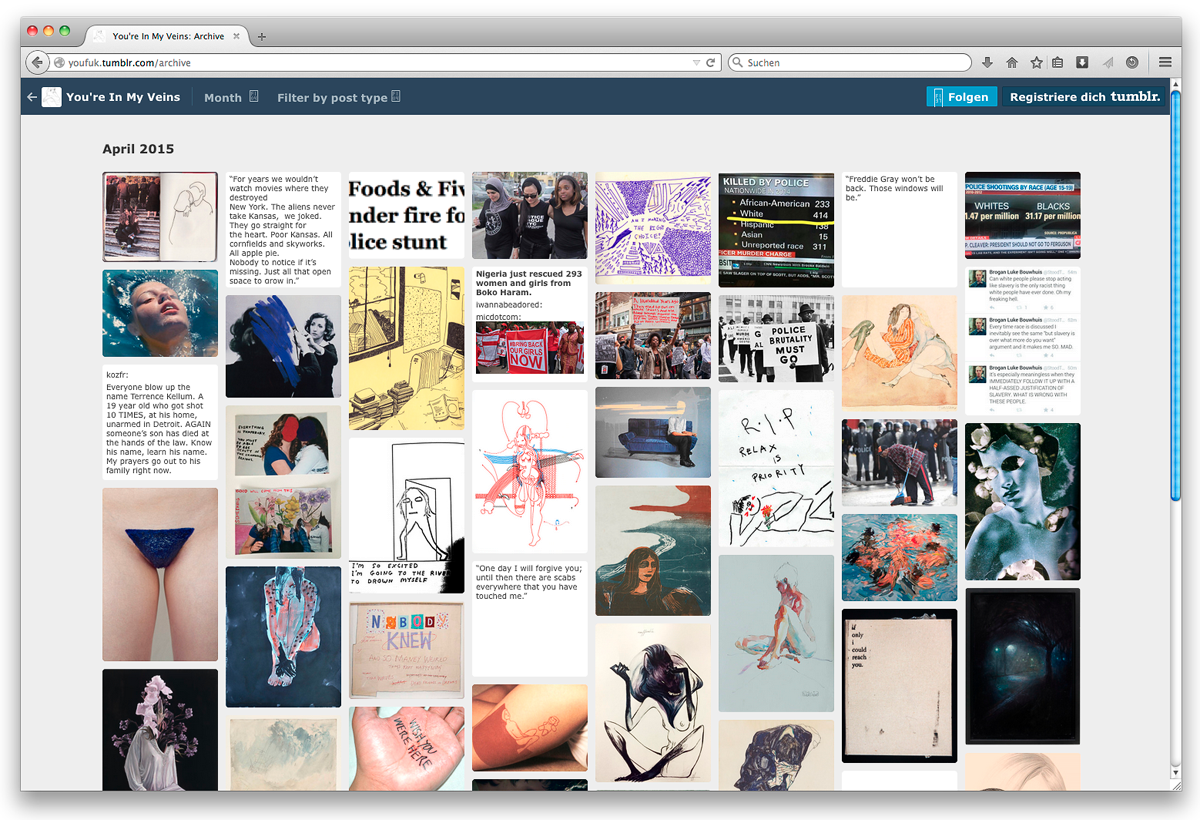
Task: Expand the URL bar history dropdown arrow
Action: click(x=696, y=63)
